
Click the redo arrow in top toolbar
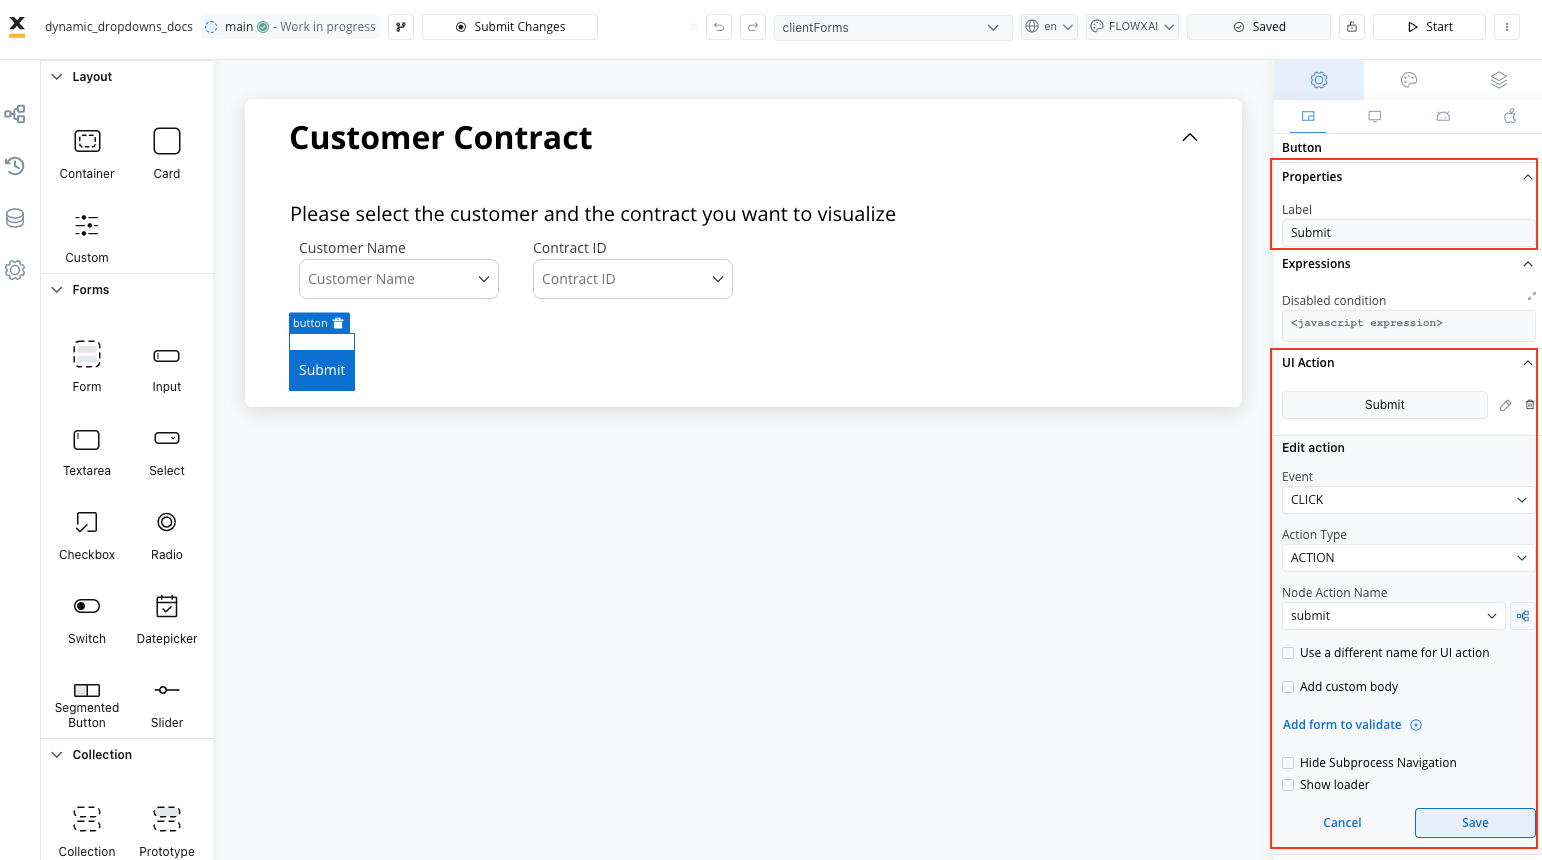coord(753,27)
